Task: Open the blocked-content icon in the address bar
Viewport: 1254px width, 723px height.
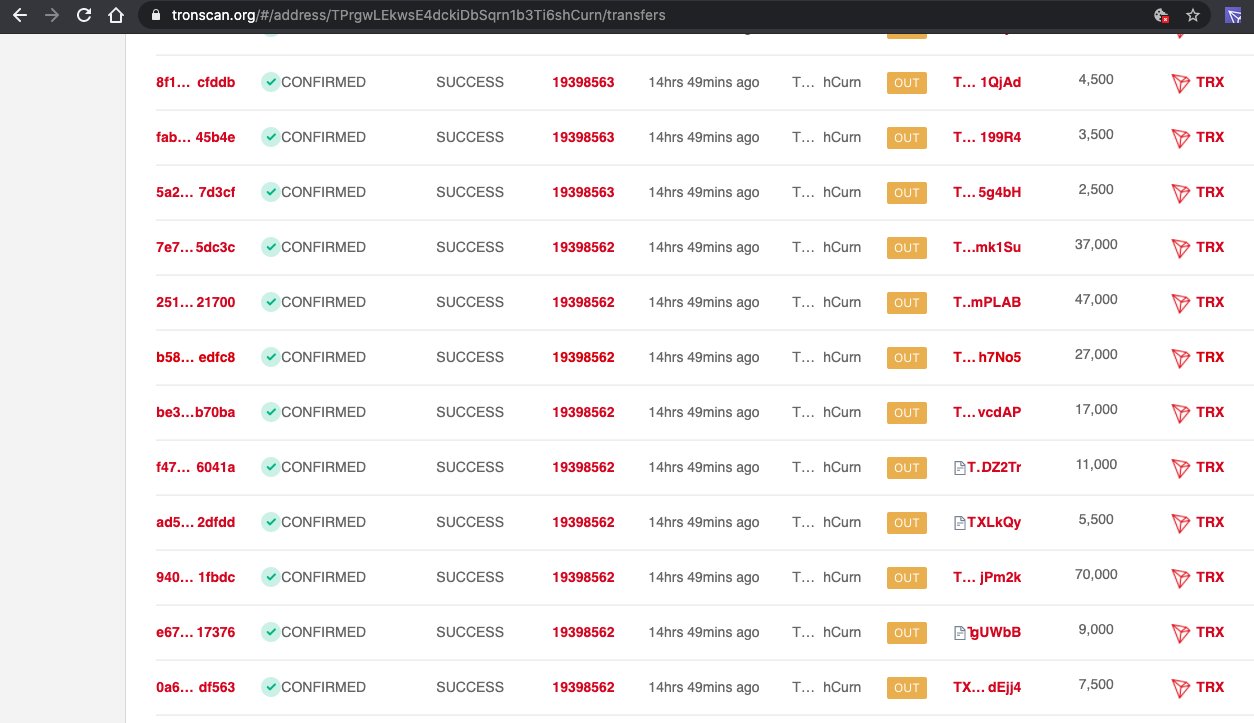Action: (x=1161, y=16)
